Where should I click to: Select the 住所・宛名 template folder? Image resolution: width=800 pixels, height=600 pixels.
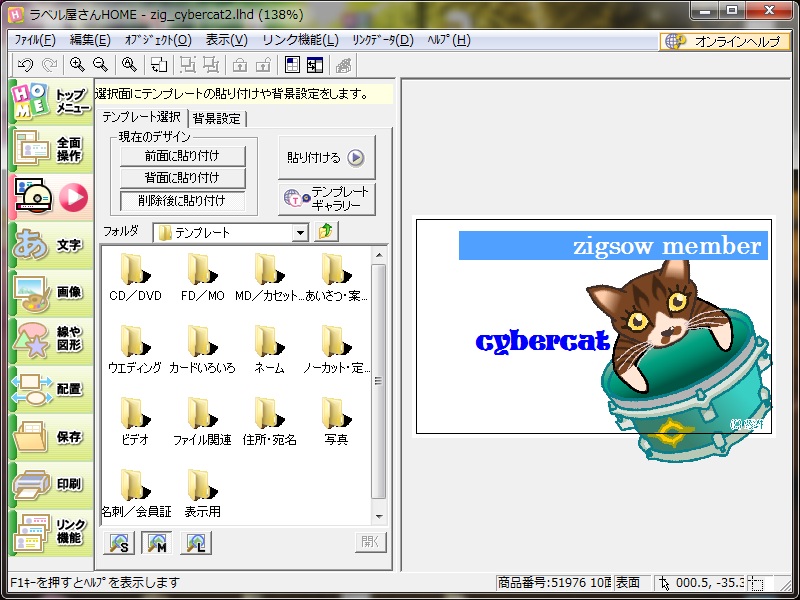269,422
